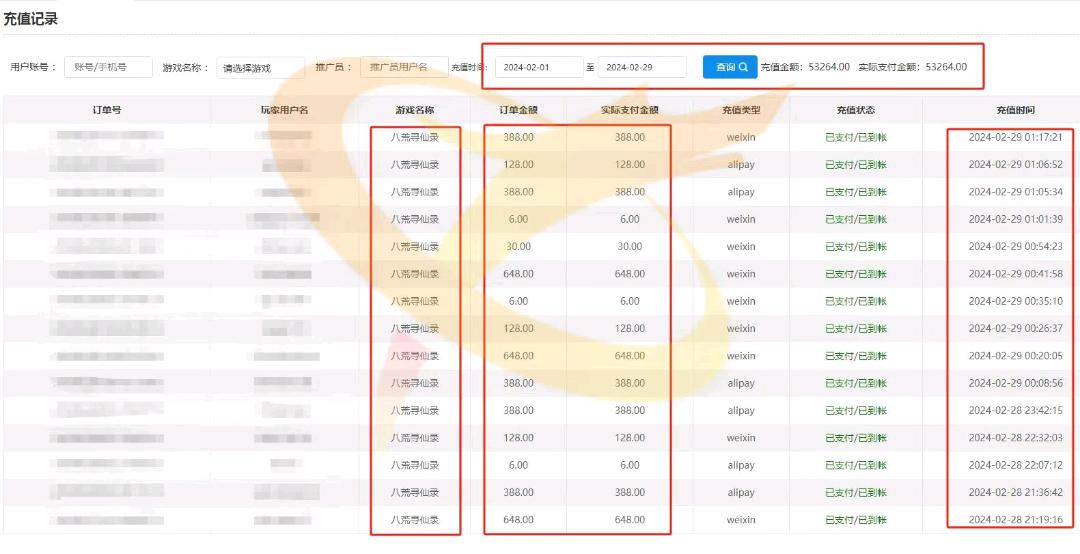
Task: Click the 订单号 column header
Action: (107, 110)
